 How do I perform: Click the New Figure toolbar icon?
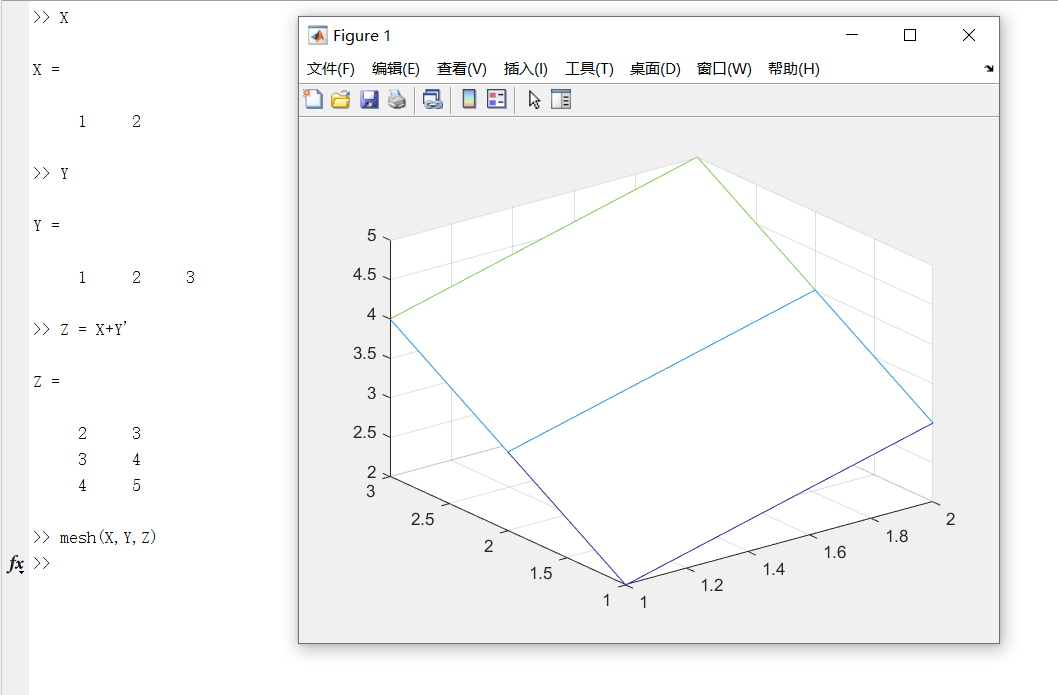[313, 99]
